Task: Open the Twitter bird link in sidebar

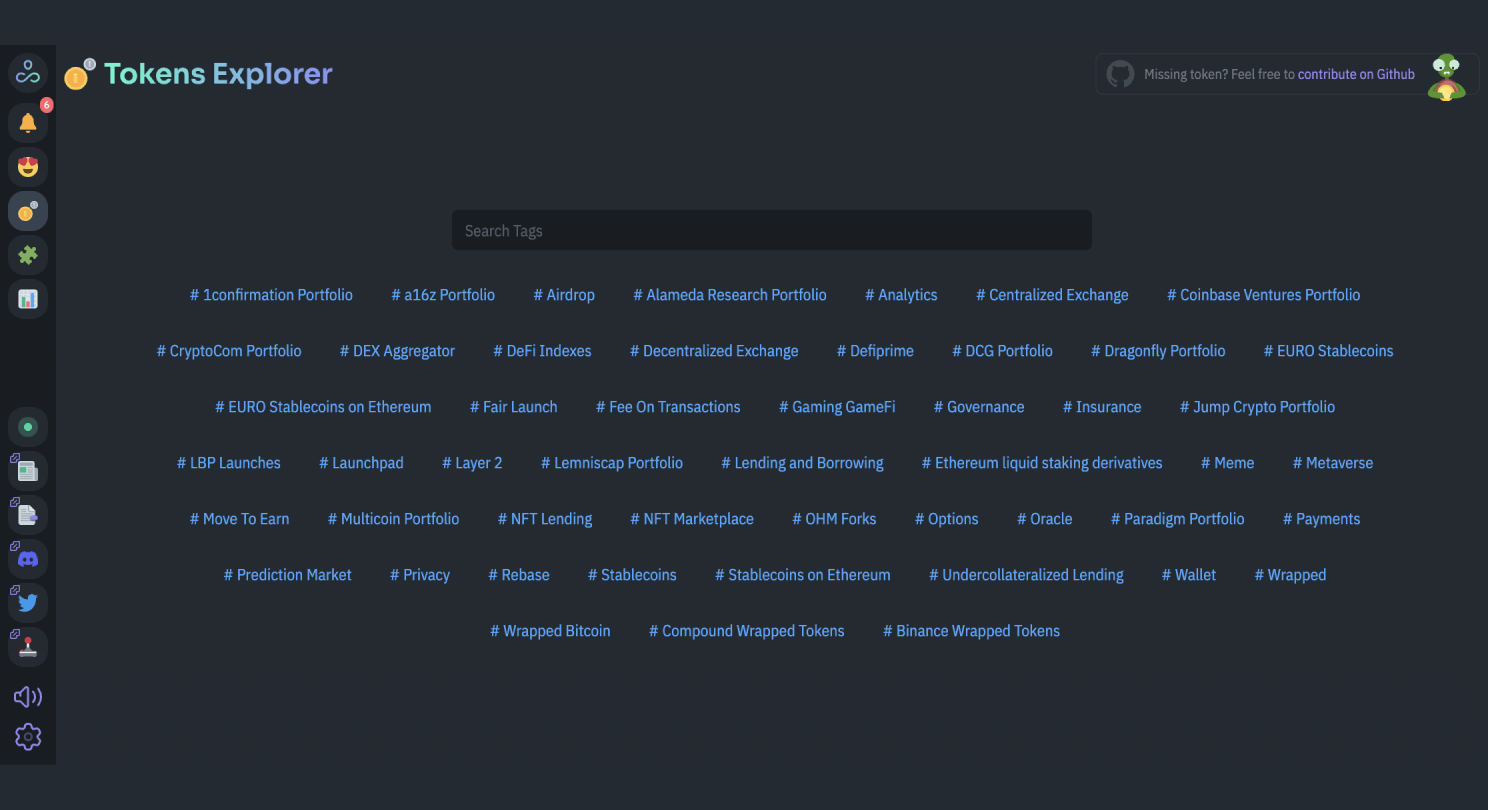Action: click(x=28, y=603)
